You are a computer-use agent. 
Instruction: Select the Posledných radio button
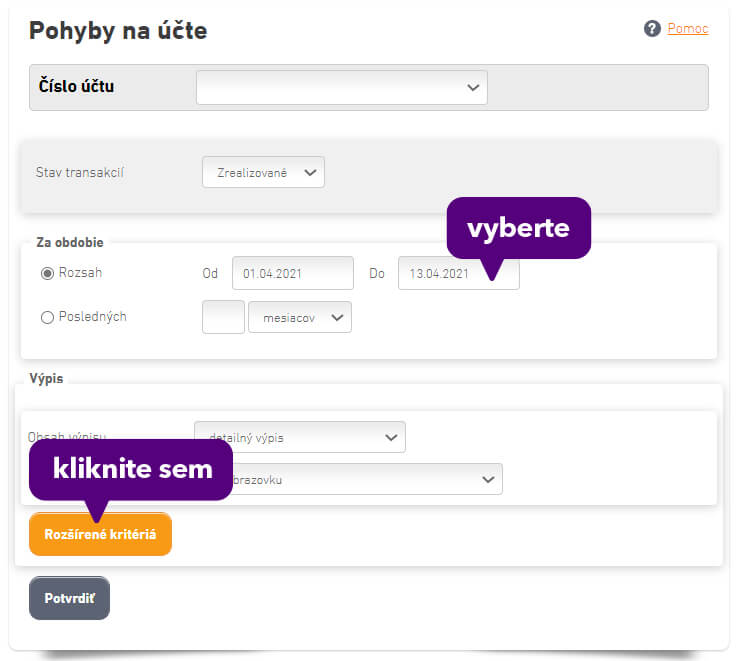click(x=47, y=317)
